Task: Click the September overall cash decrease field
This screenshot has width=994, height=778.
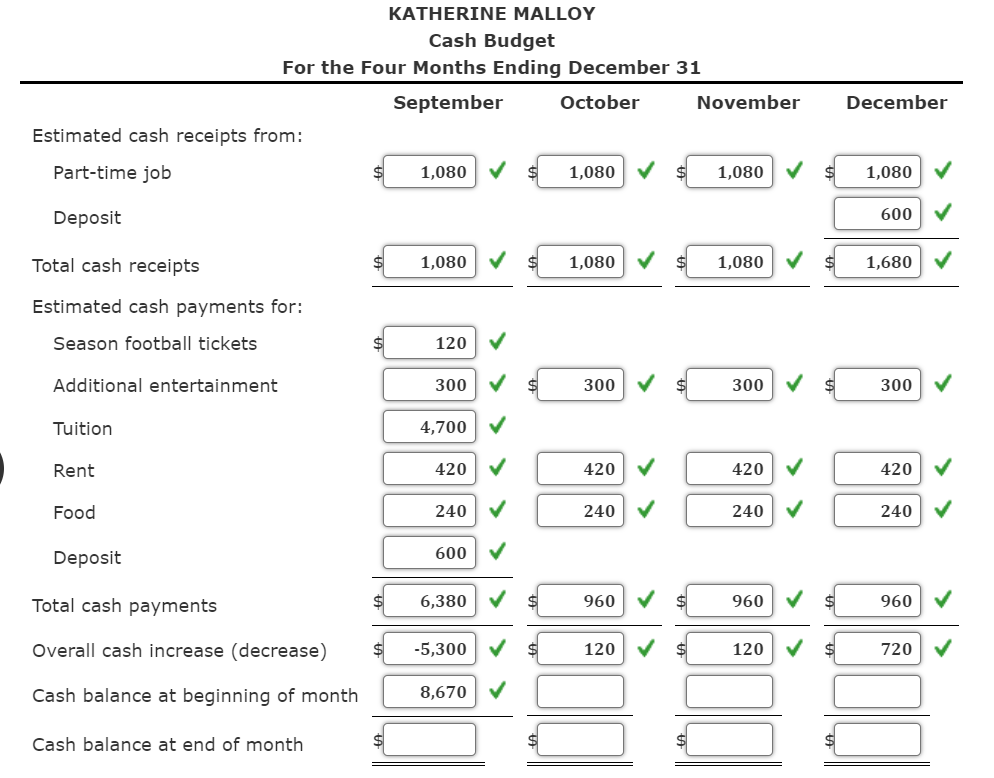Action: (x=428, y=648)
